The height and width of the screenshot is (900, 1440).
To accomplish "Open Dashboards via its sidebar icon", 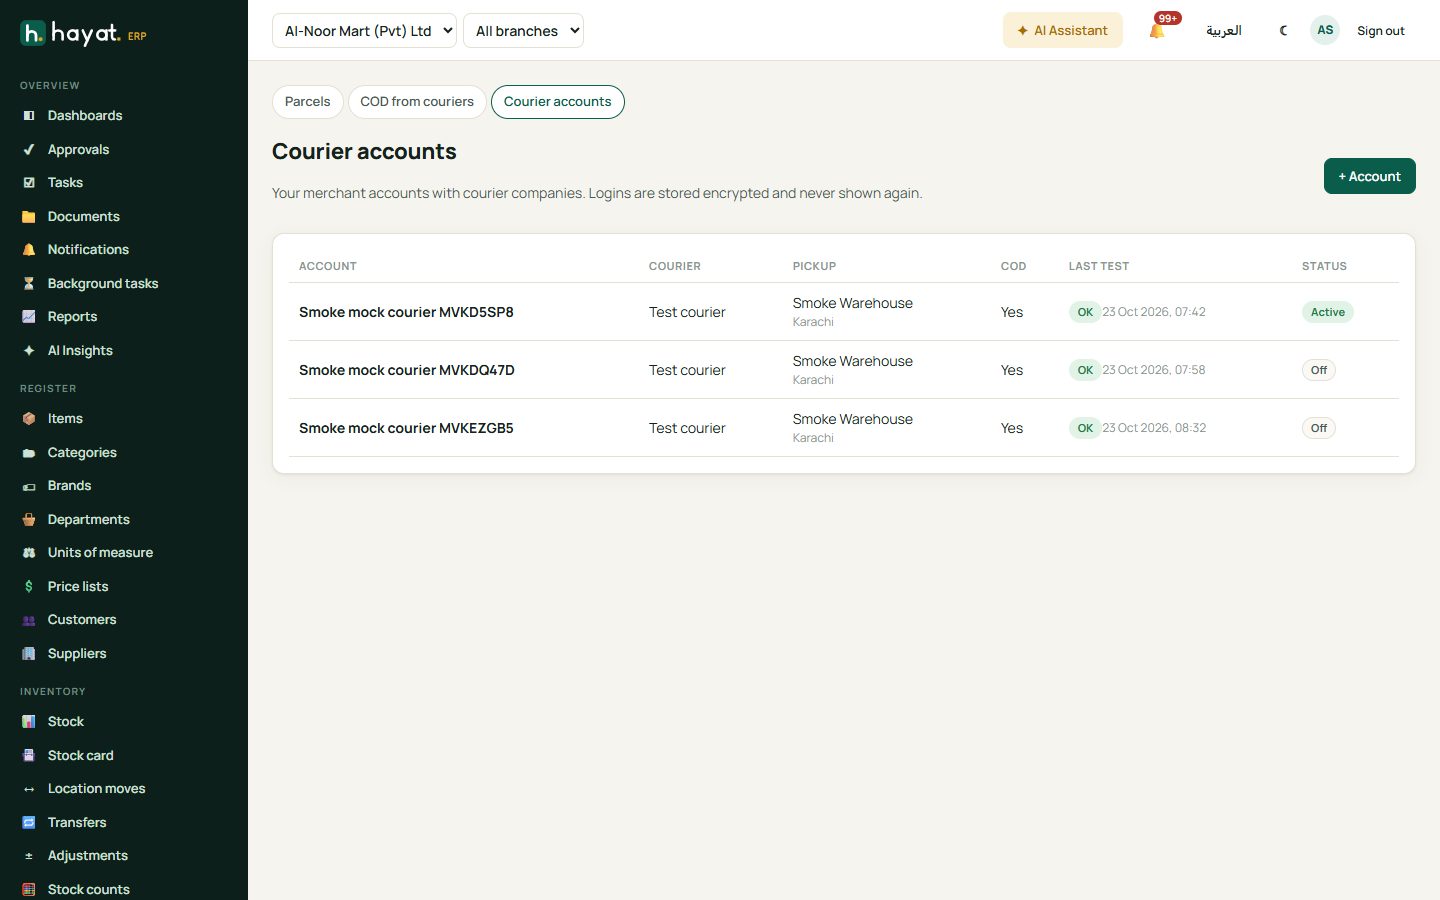I will tap(29, 116).
